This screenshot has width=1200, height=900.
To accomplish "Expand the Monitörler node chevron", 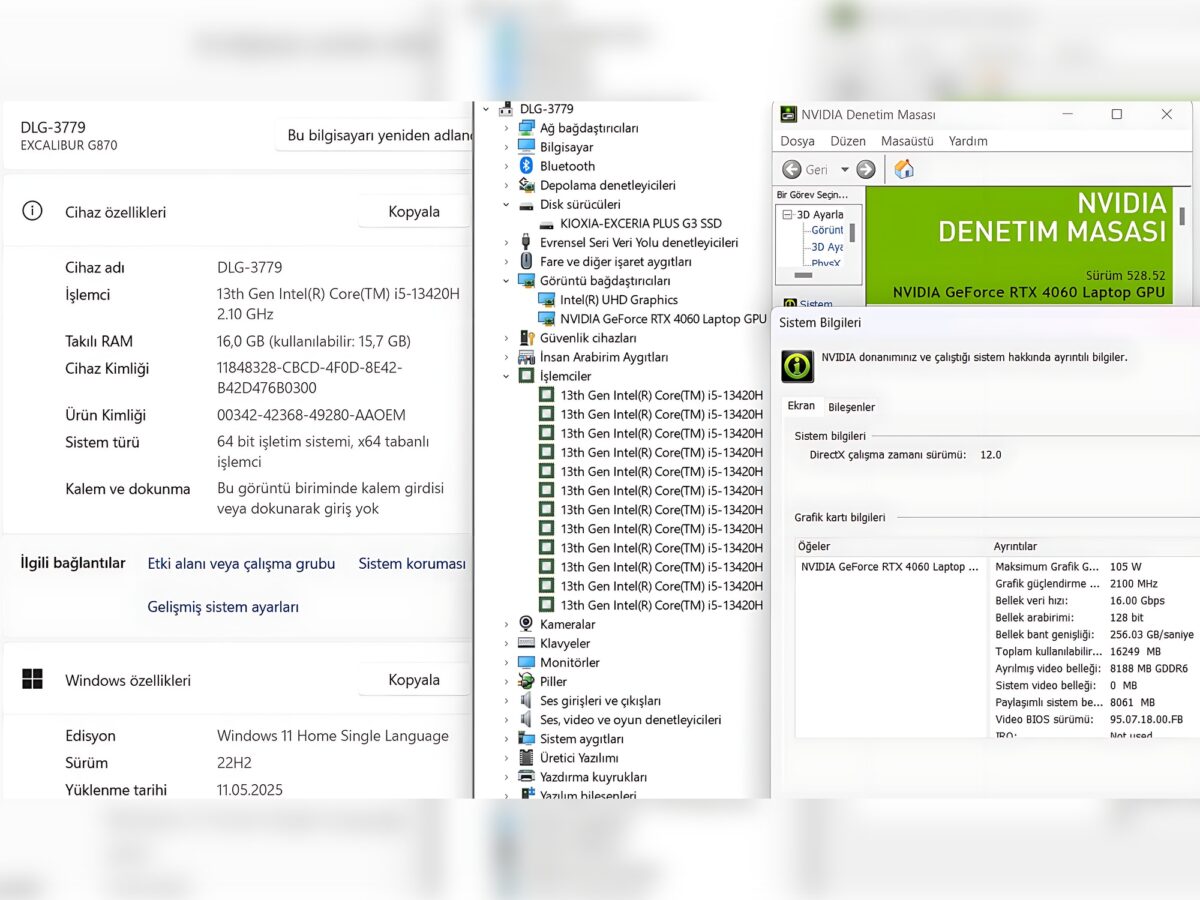I will point(506,662).
